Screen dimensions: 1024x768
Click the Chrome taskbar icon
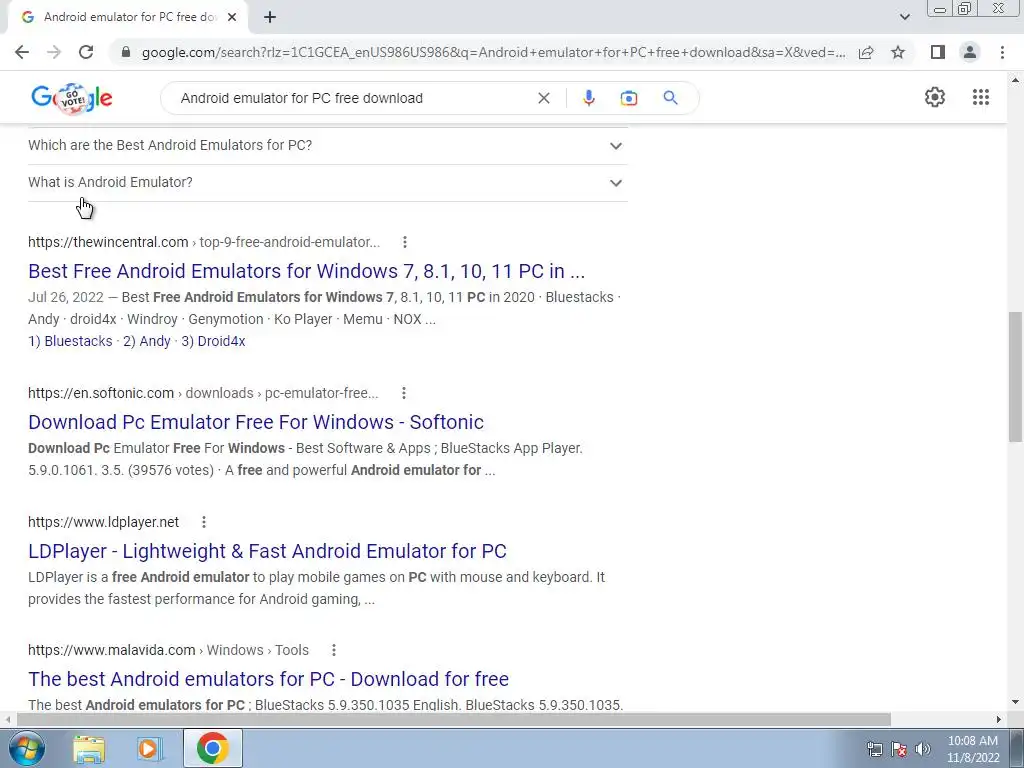pos(212,748)
